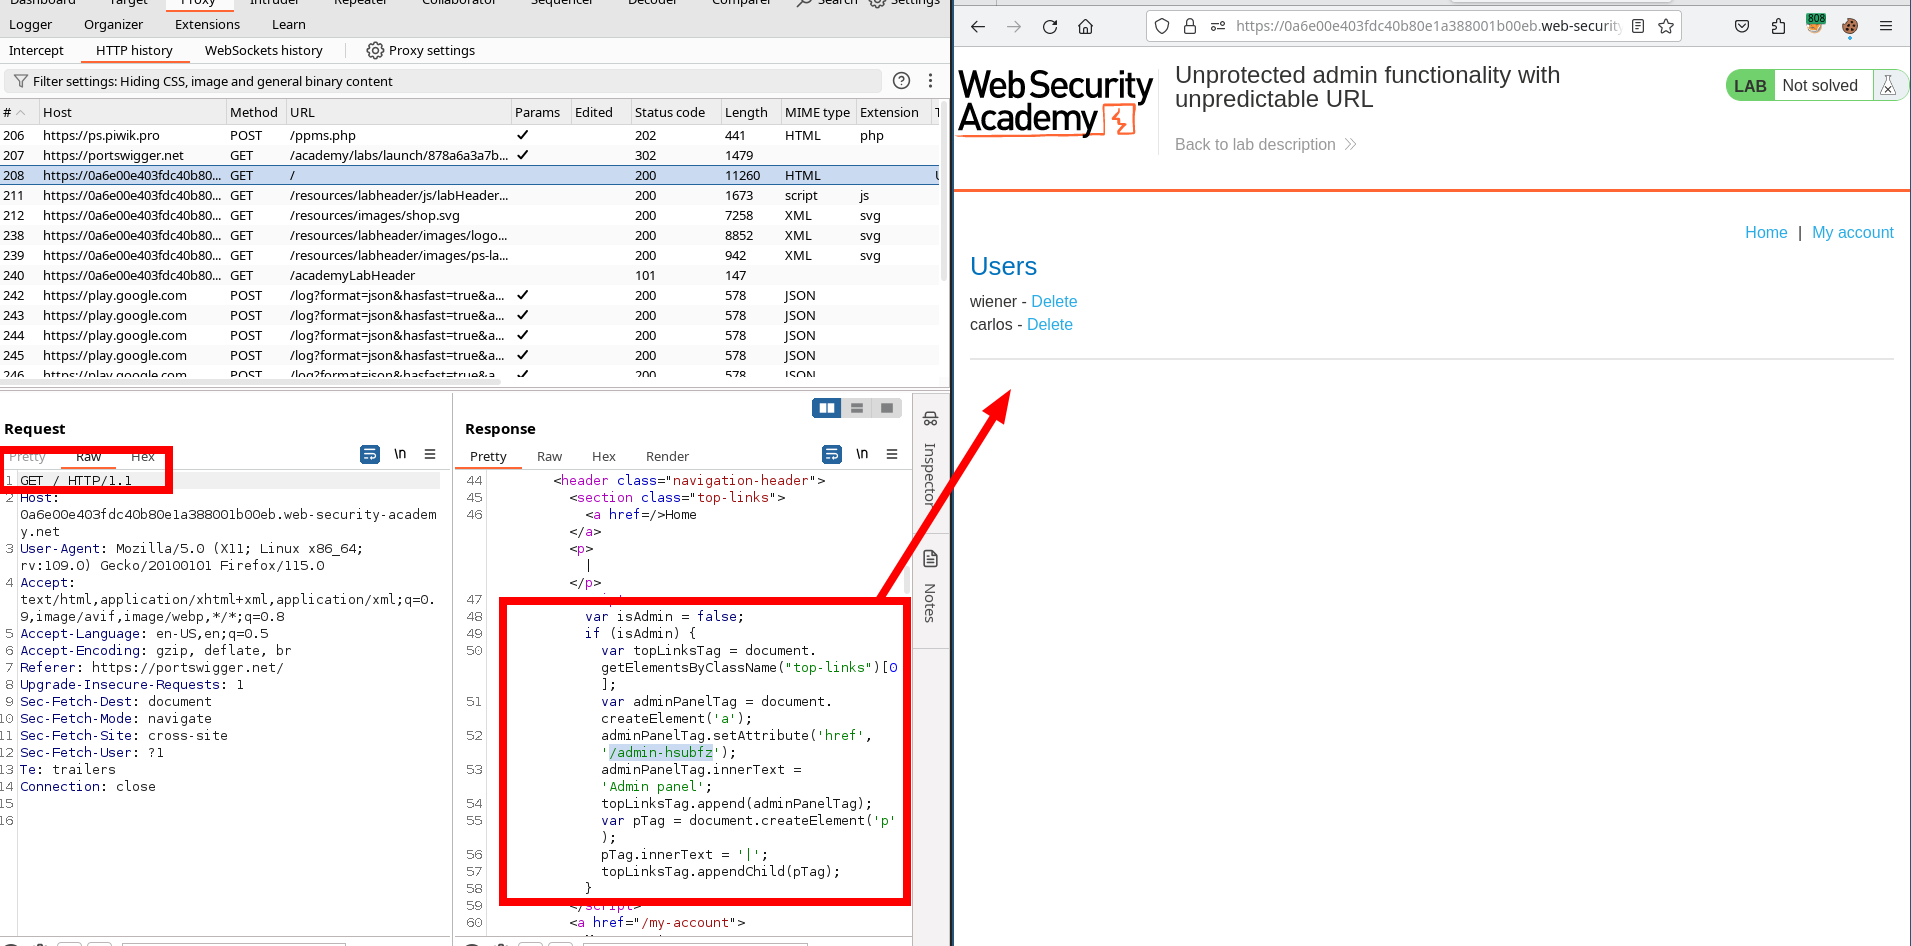Open lab flask icon next to Not solved
Screen dimensions: 1911x946
pyautogui.click(x=1888, y=86)
